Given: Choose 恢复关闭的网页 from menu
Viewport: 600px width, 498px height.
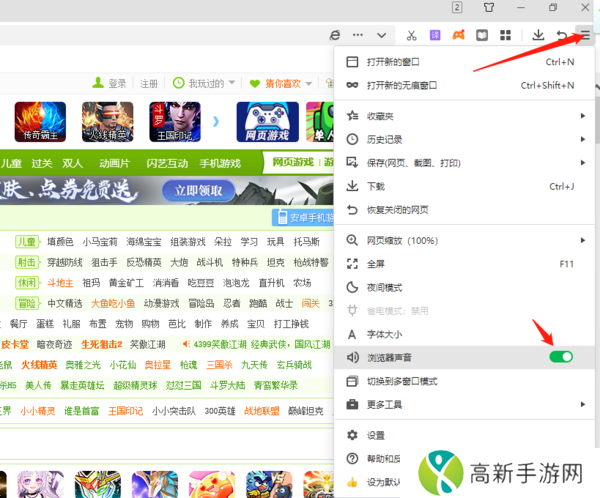Looking at the screenshot, I should tap(398, 210).
